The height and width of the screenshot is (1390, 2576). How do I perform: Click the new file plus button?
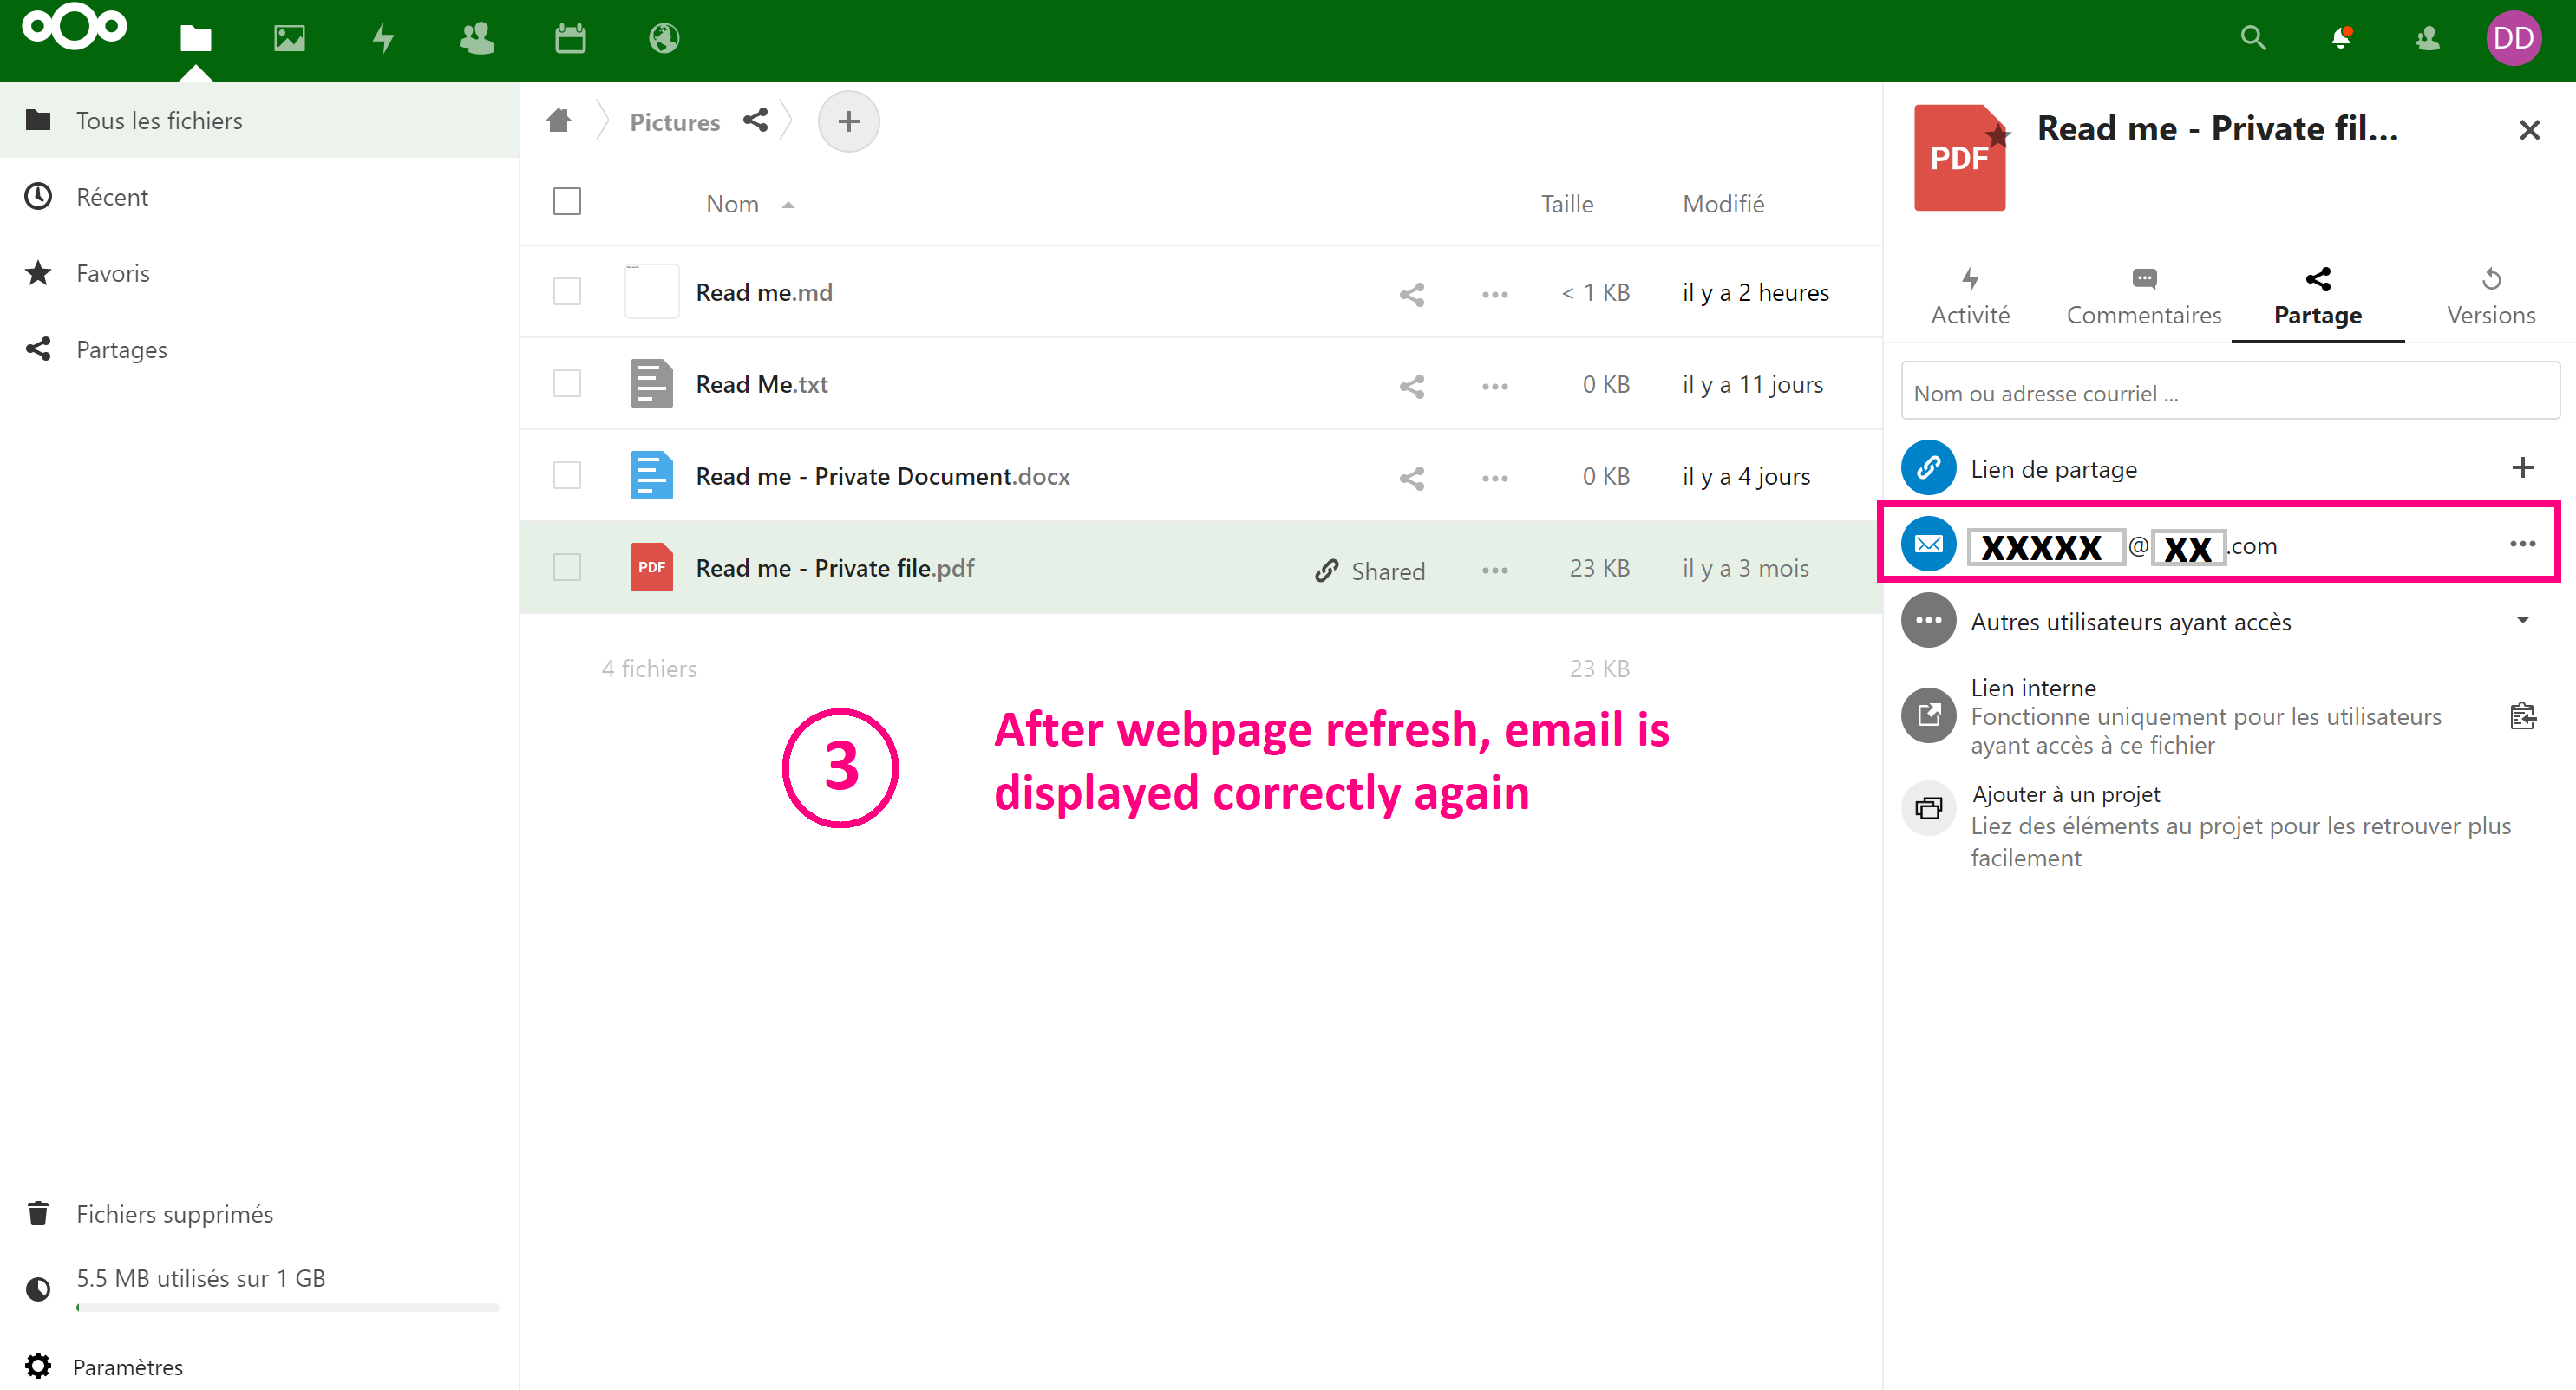click(848, 122)
